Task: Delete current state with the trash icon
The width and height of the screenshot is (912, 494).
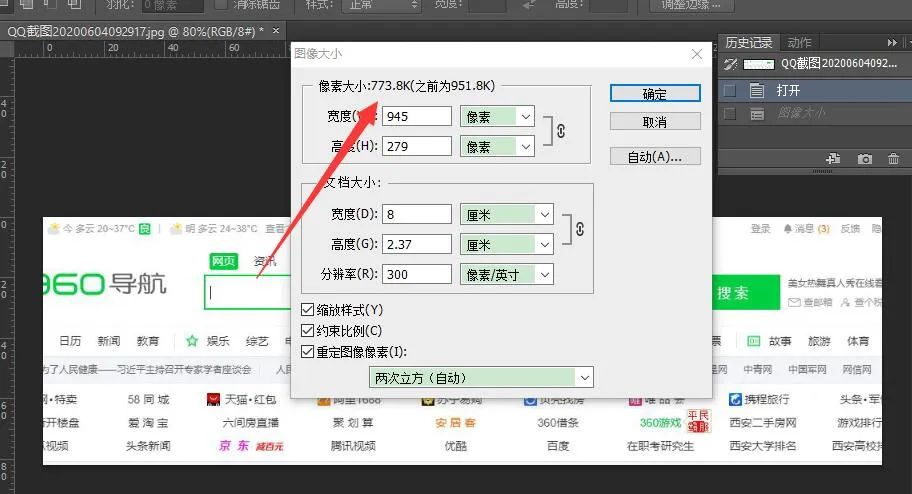Action: click(x=893, y=158)
